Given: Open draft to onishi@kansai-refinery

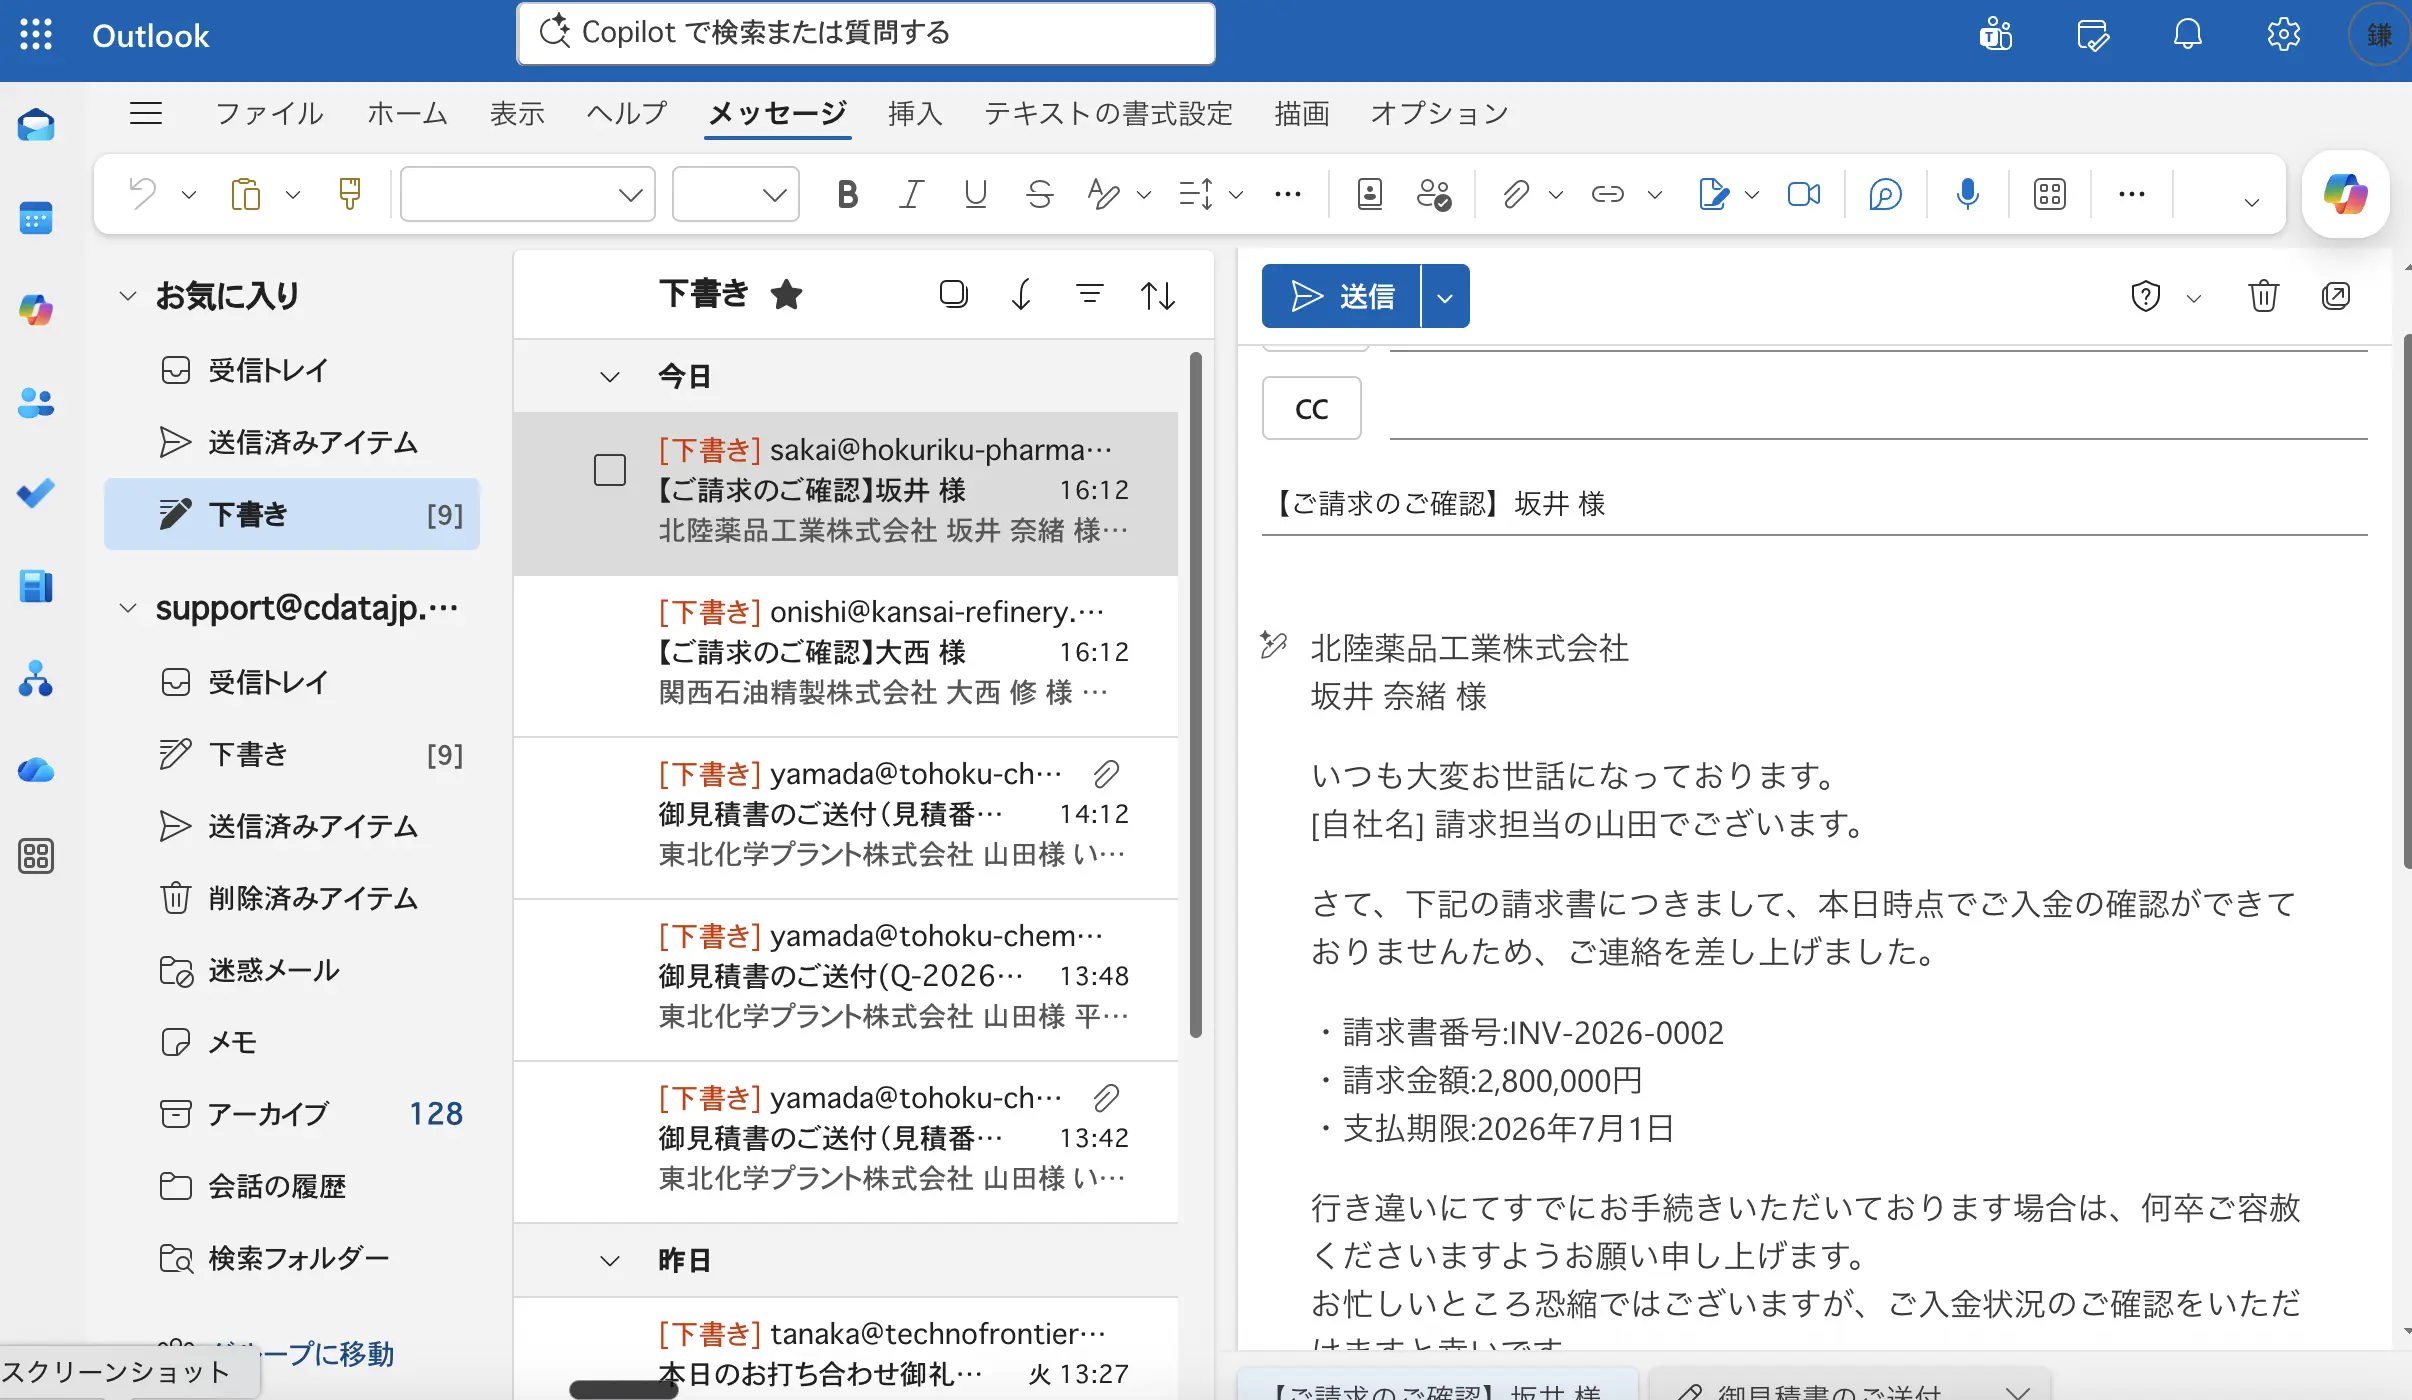Looking at the screenshot, I should point(846,655).
